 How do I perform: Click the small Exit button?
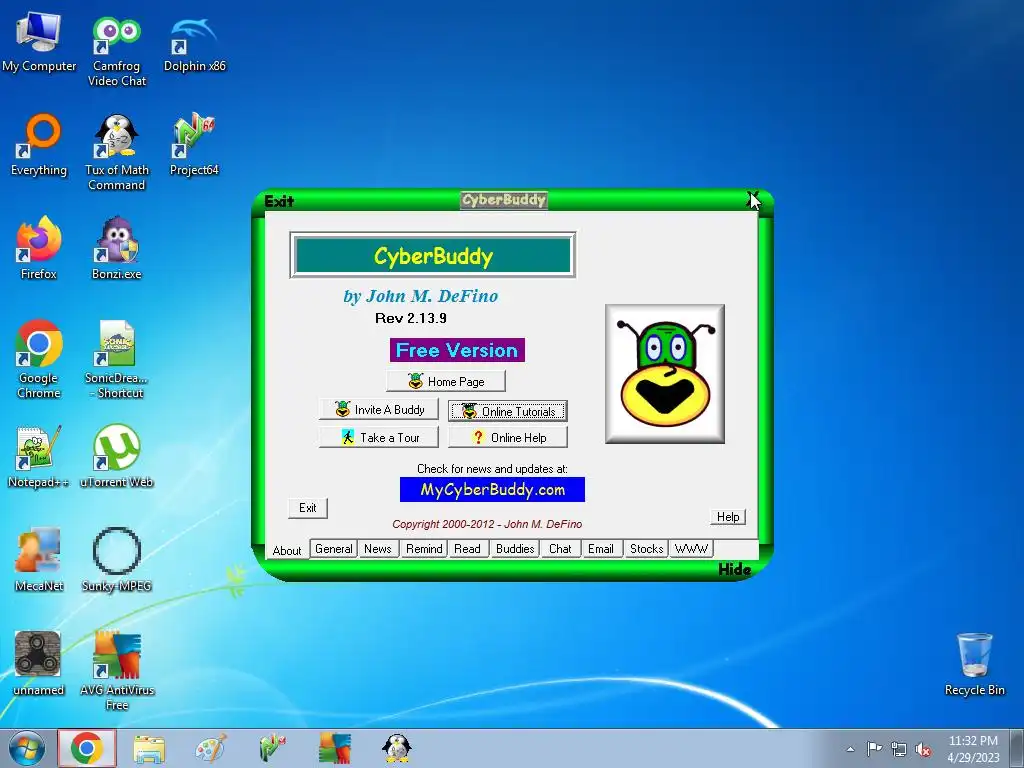(308, 507)
